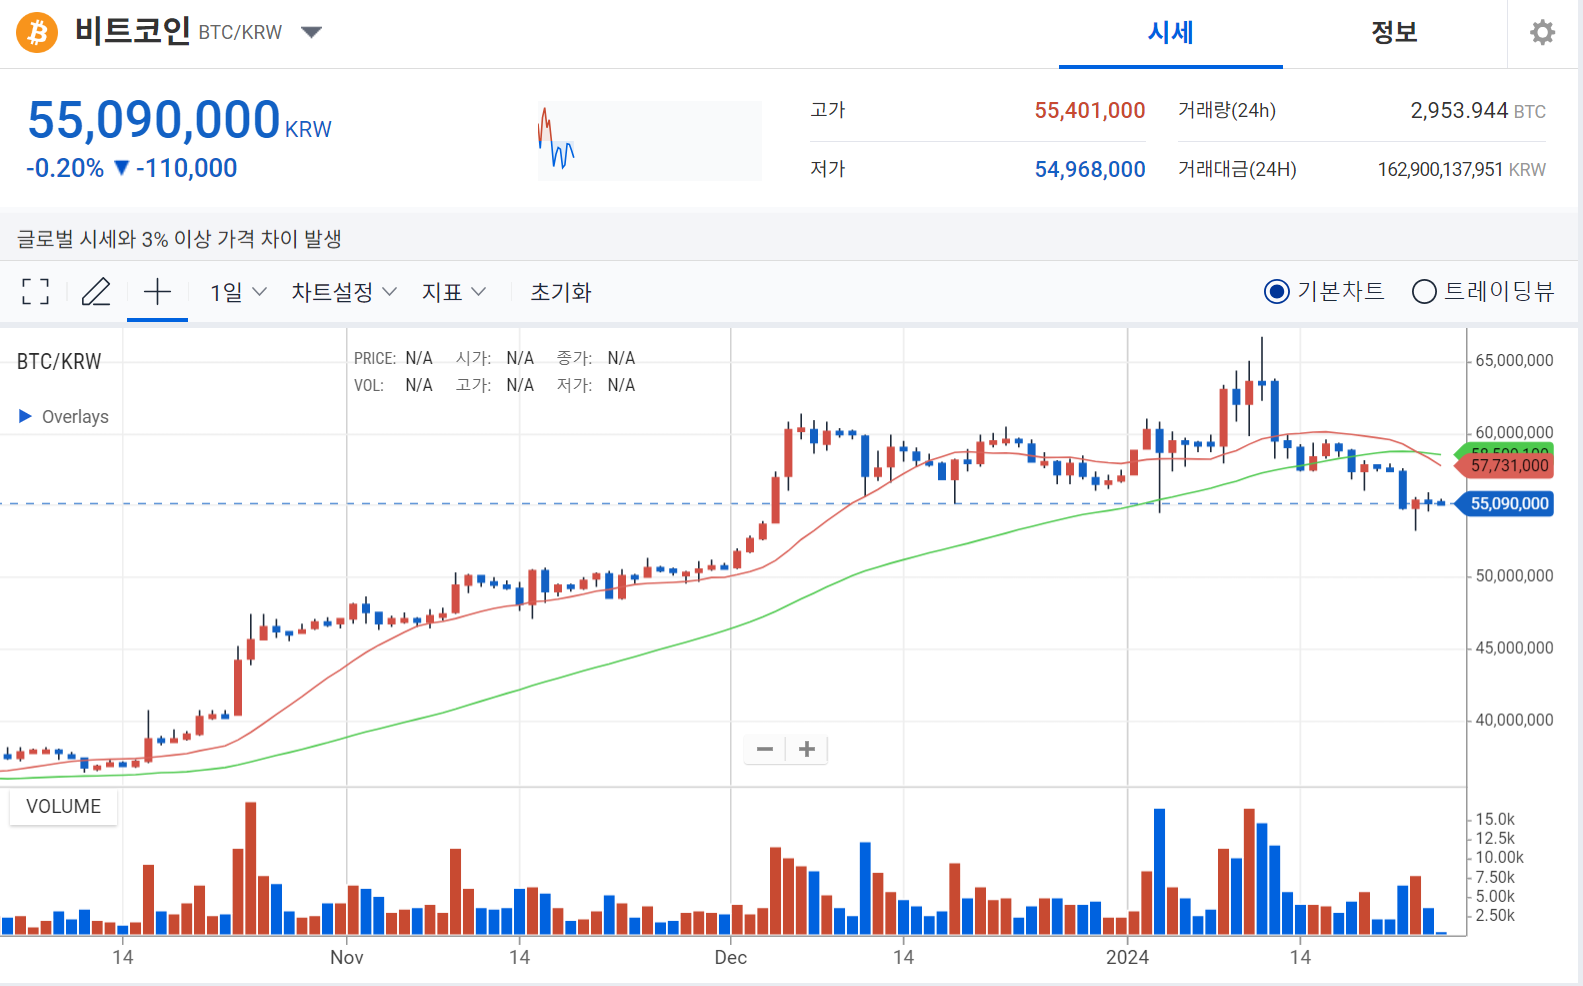Image resolution: width=1583 pixels, height=986 pixels.
Task: Switch to the 시세 tab
Action: 1171,33
